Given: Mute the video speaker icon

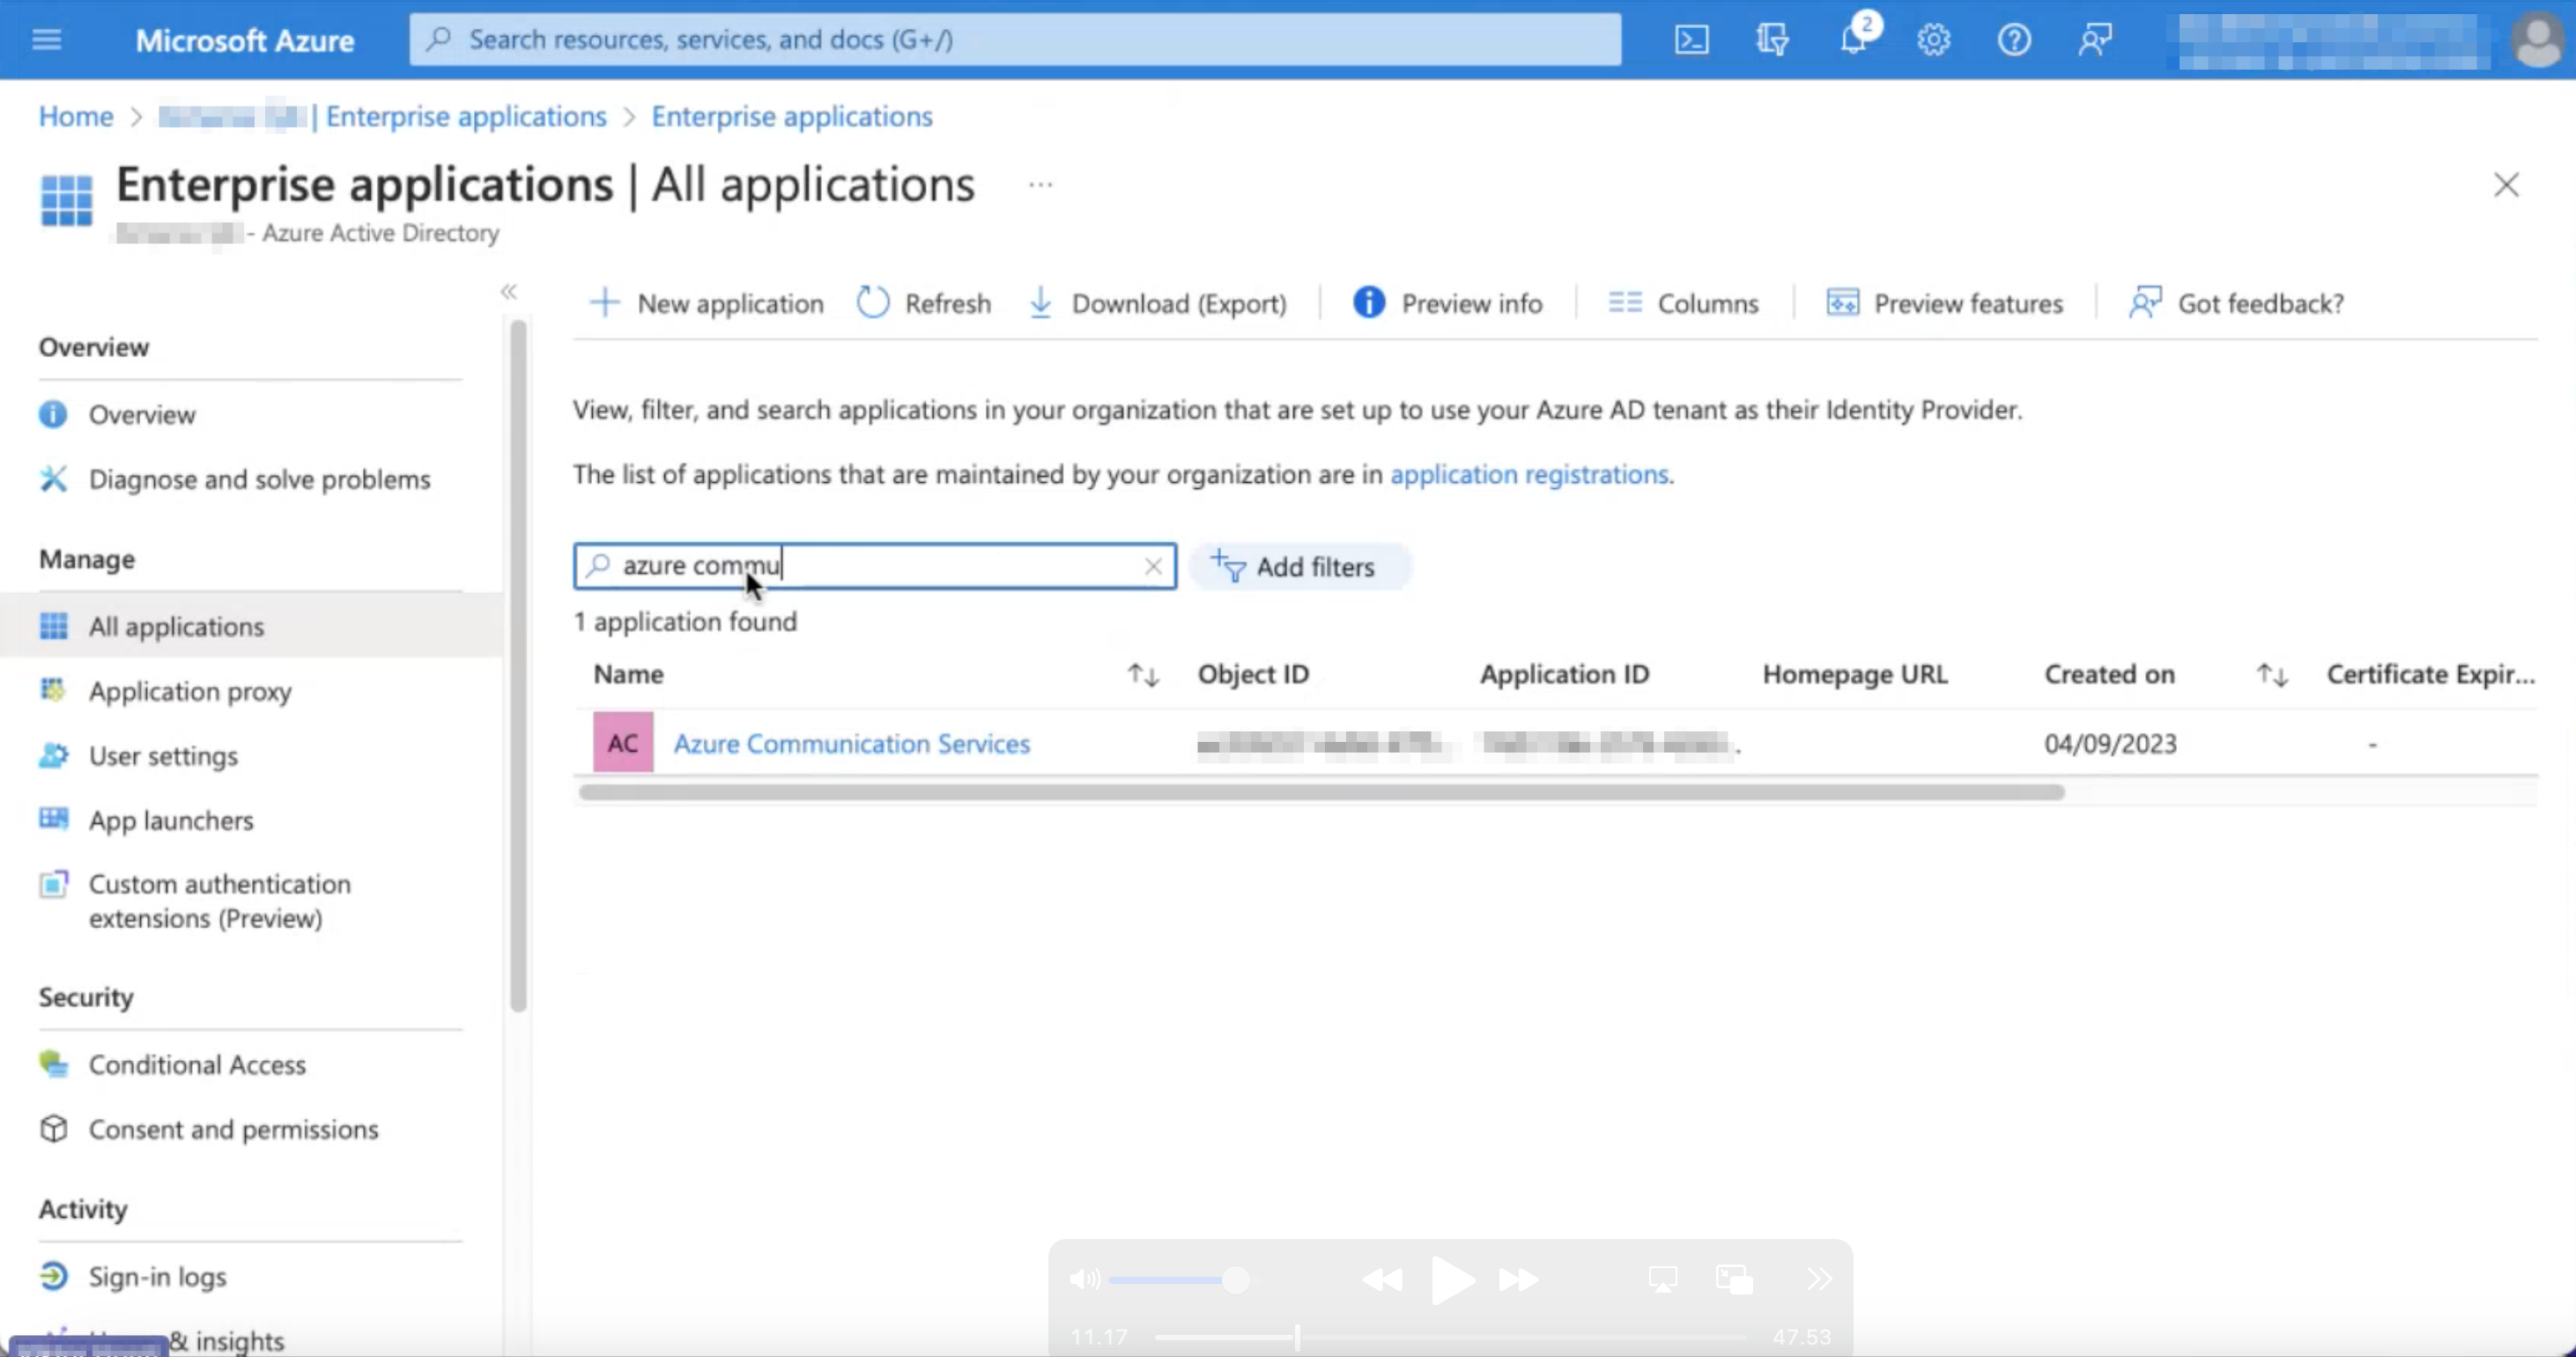Looking at the screenshot, I should (x=1084, y=1280).
